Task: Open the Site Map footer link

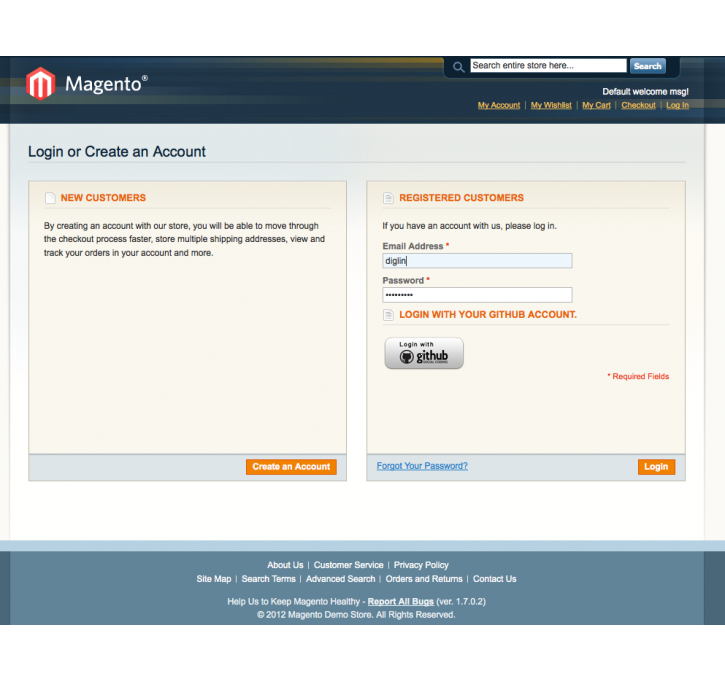Action: pyautogui.click(x=214, y=579)
